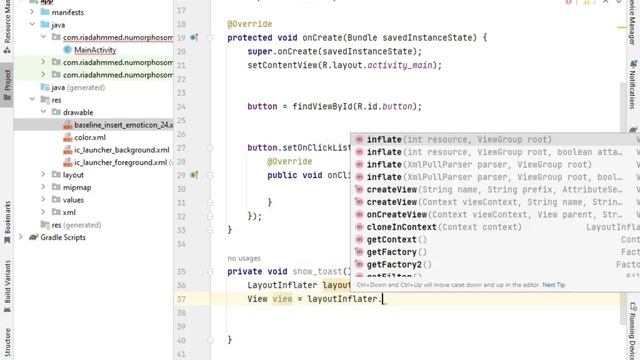Image resolution: width=640 pixels, height=360 pixels.
Task: Choose getContext() completion suggestion
Action: pos(495,240)
